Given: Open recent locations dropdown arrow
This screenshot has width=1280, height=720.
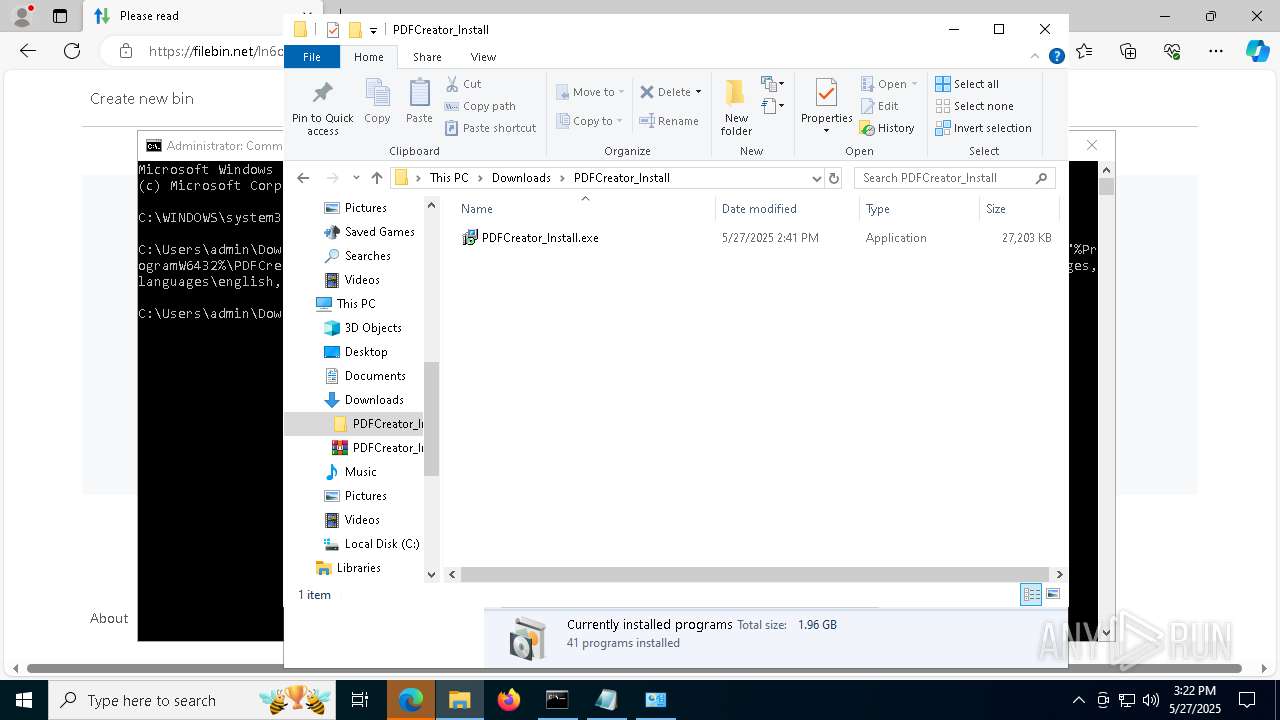Looking at the screenshot, I should (x=356, y=178).
